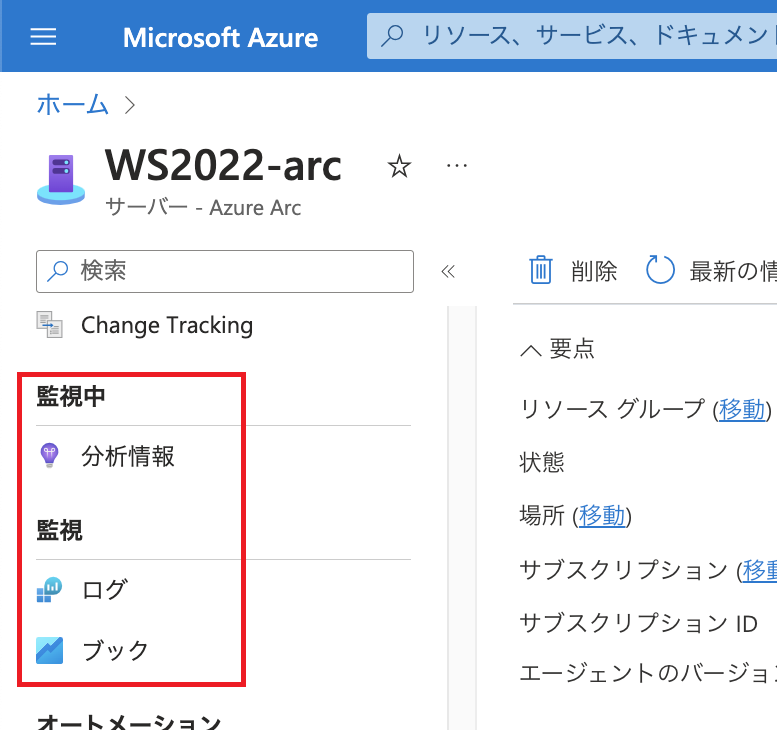This screenshot has height=730, width=777.
Task: Click the サーバー - Azure Arc subtitle
Action: coord(203,208)
